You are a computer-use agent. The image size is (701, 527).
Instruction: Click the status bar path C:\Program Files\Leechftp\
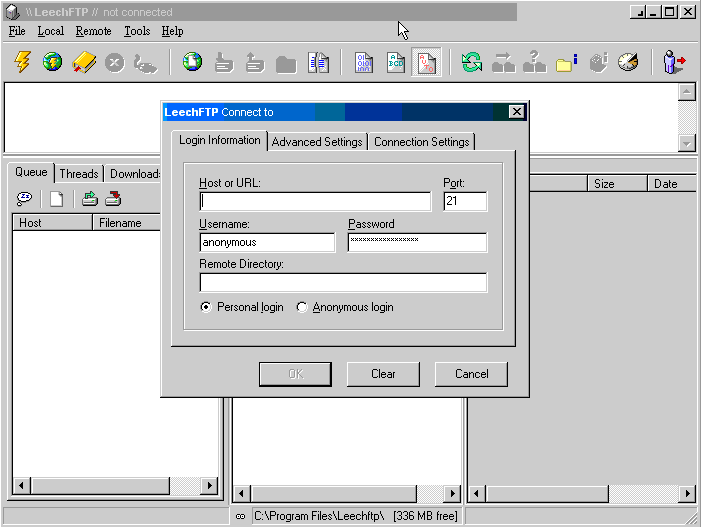tap(319, 516)
